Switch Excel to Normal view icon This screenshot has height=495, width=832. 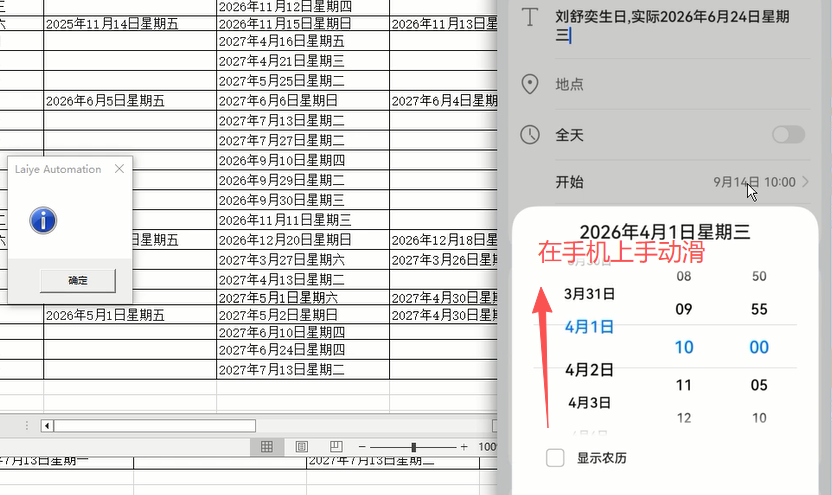click(x=267, y=447)
